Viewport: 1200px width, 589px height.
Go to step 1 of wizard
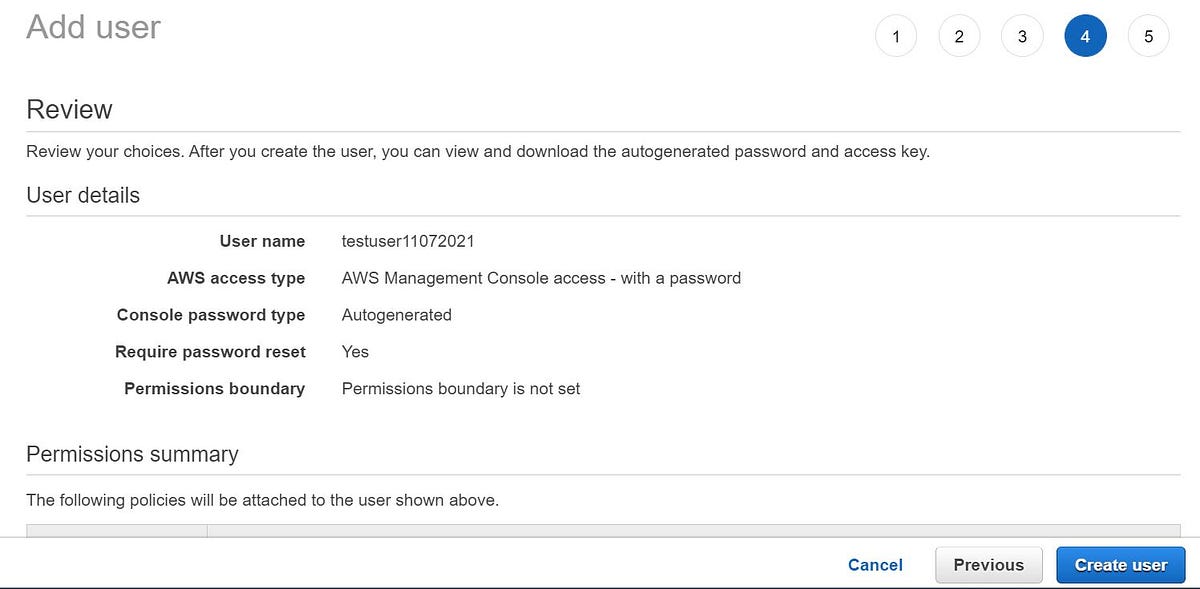(x=896, y=37)
